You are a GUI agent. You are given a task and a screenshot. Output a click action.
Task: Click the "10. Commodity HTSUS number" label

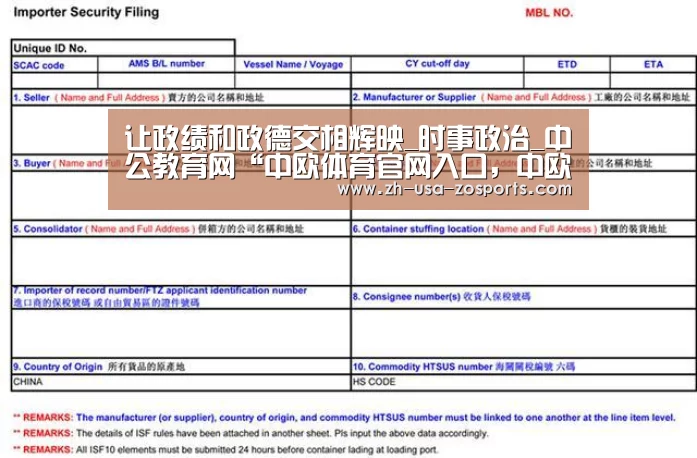pyautogui.click(x=423, y=367)
